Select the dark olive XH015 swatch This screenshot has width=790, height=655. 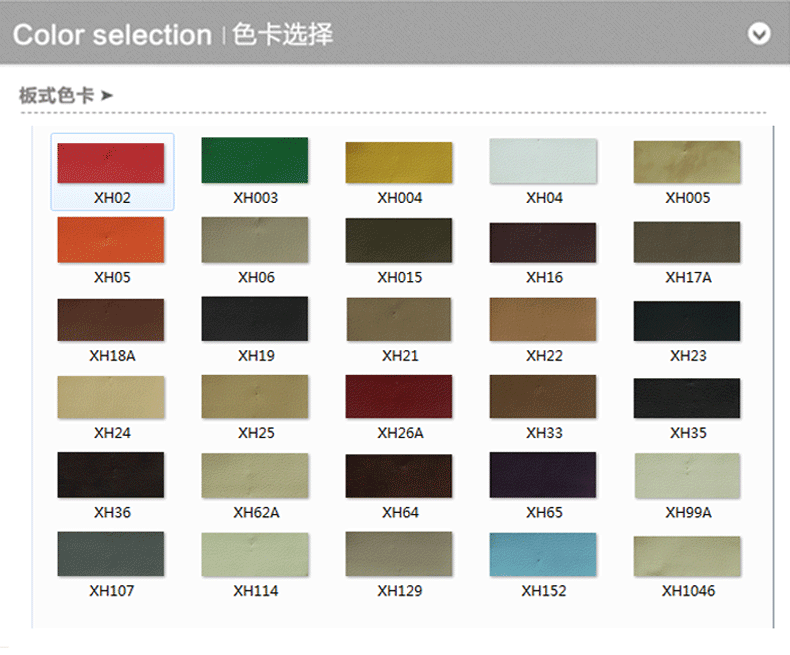coord(399,240)
